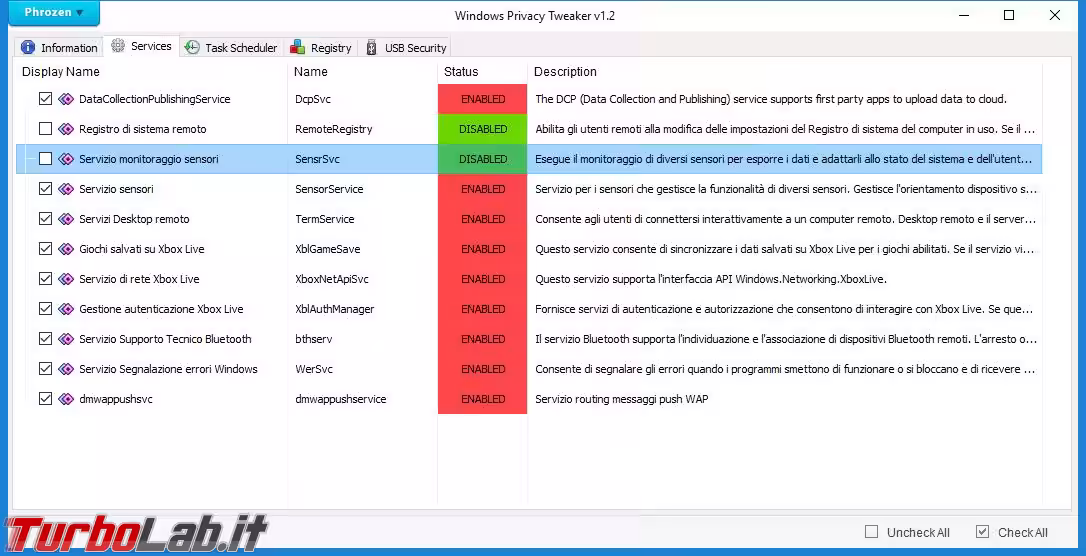This screenshot has height=556, width=1086.
Task: Click the Services tab gear icon
Action: 118,46
